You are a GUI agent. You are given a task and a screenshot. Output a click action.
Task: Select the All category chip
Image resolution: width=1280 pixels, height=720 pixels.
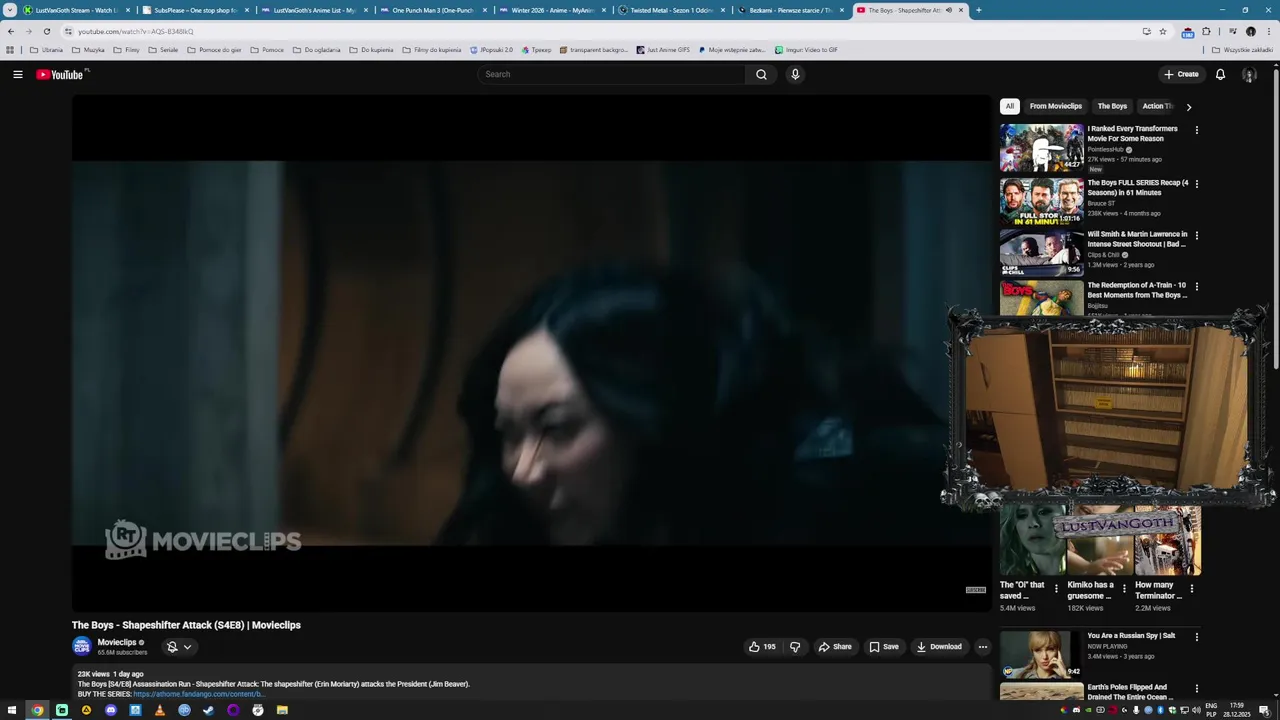tap(1010, 106)
